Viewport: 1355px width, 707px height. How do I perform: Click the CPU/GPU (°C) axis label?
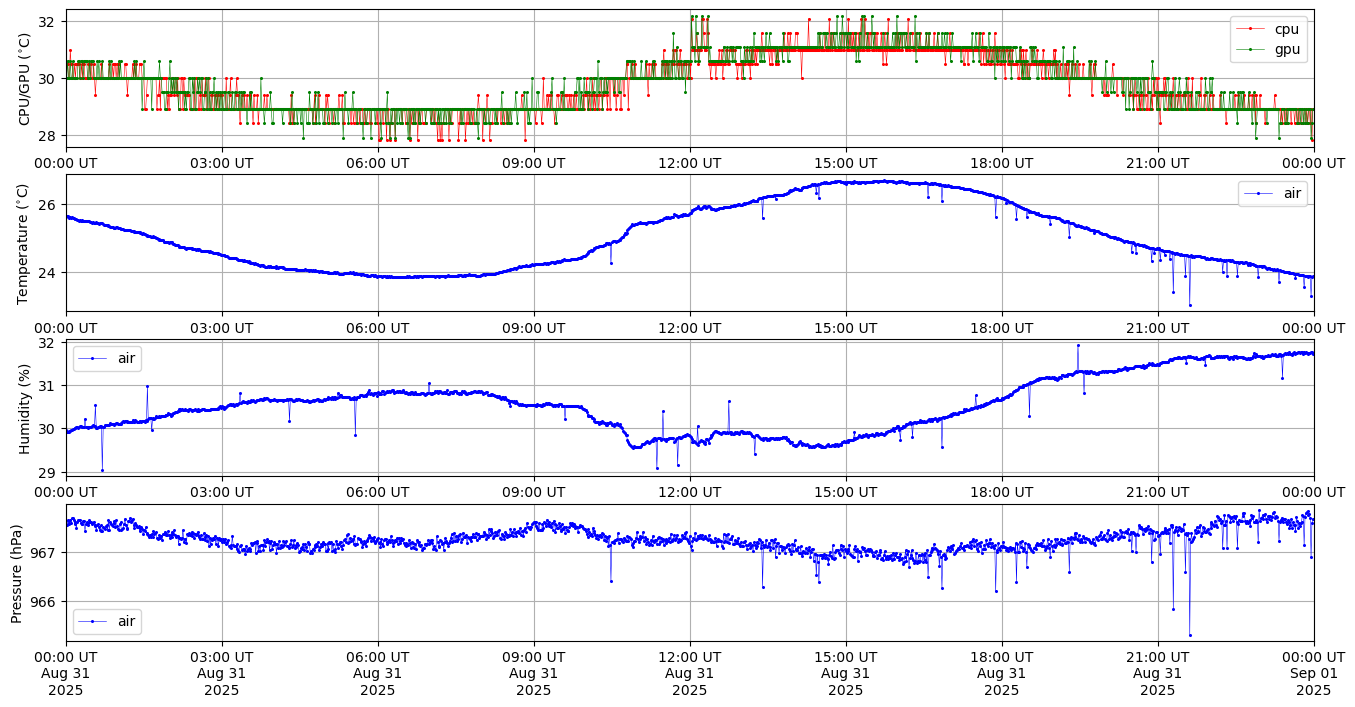click(x=25, y=79)
